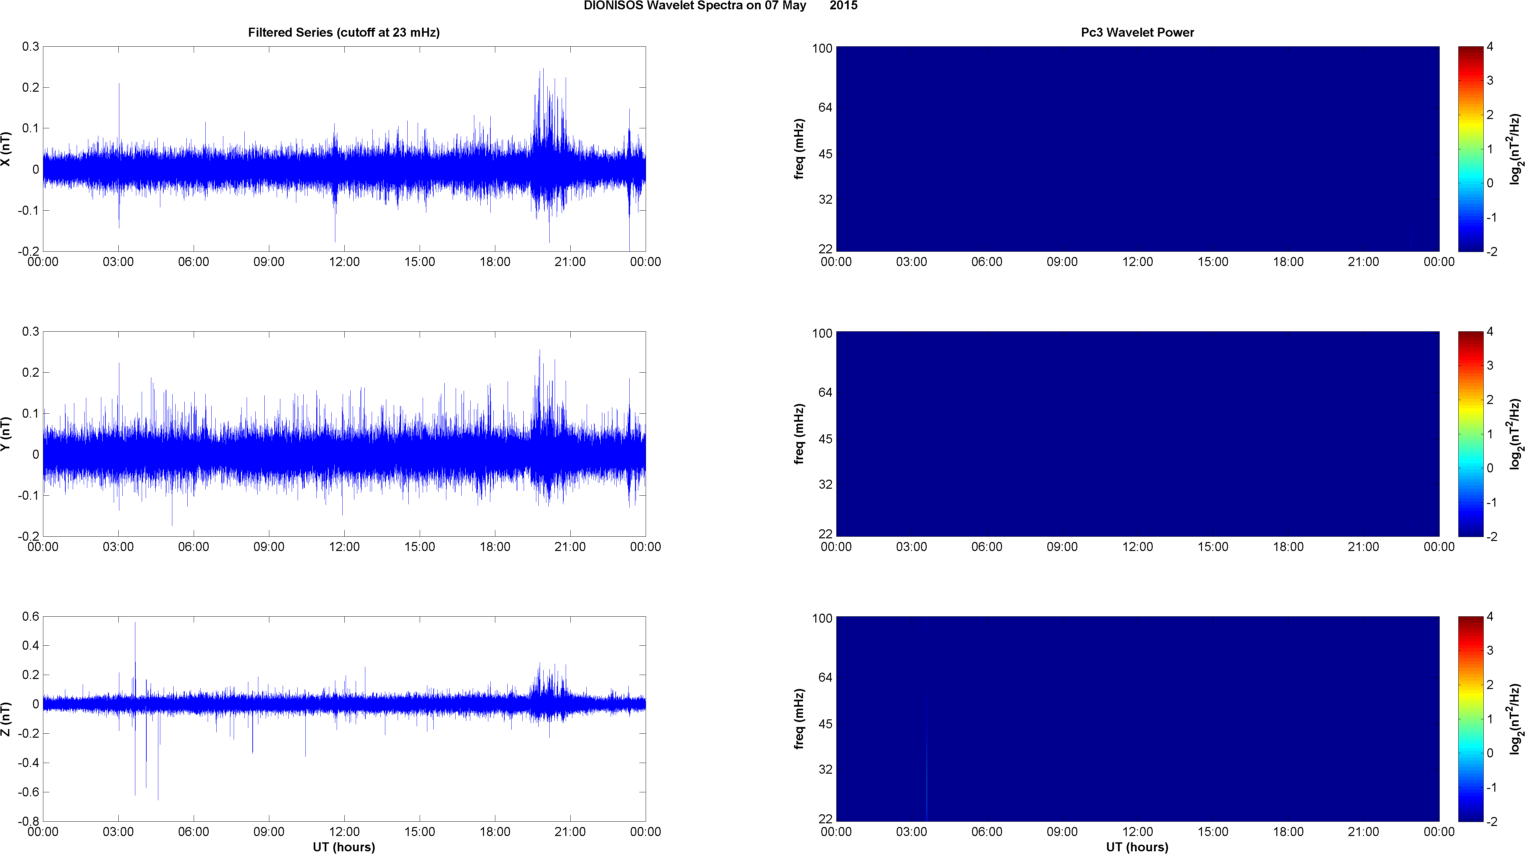Select the top Pc3 wavelet spectrogram for X
The image size is (1525, 854).
pyautogui.click(x=1137, y=149)
